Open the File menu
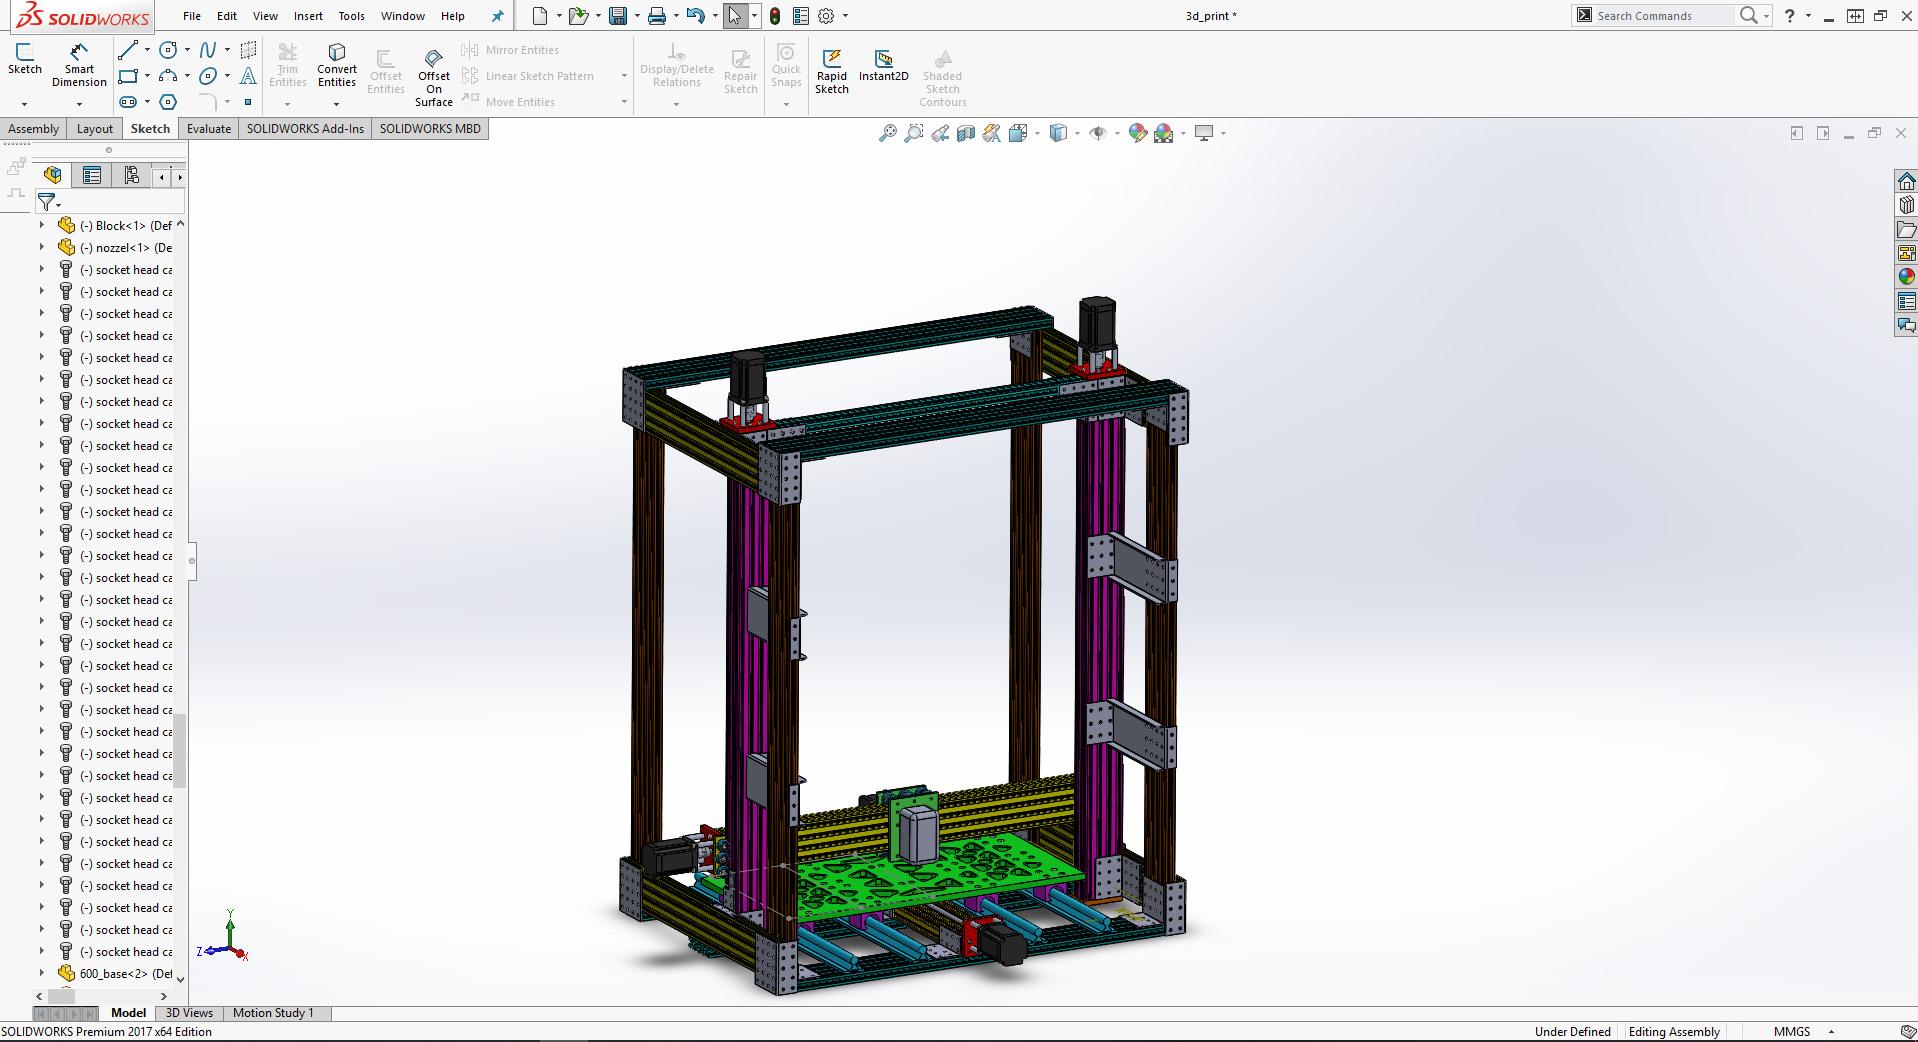The image size is (1918, 1042). (x=192, y=16)
